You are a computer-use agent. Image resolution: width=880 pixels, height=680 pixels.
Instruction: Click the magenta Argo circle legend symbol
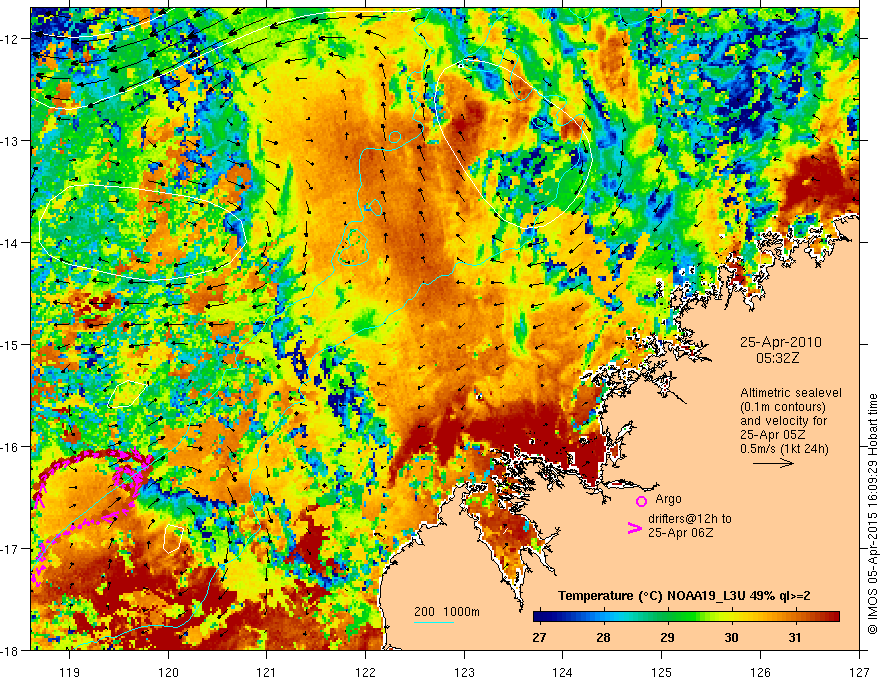pyautogui.click(x=641, y=501)
